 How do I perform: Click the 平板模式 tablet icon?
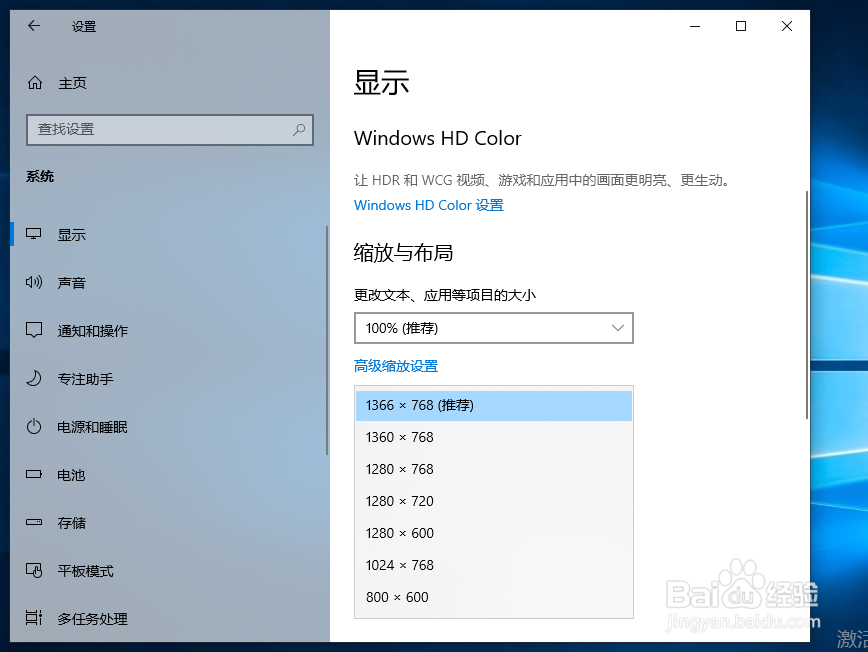point(34,570)
